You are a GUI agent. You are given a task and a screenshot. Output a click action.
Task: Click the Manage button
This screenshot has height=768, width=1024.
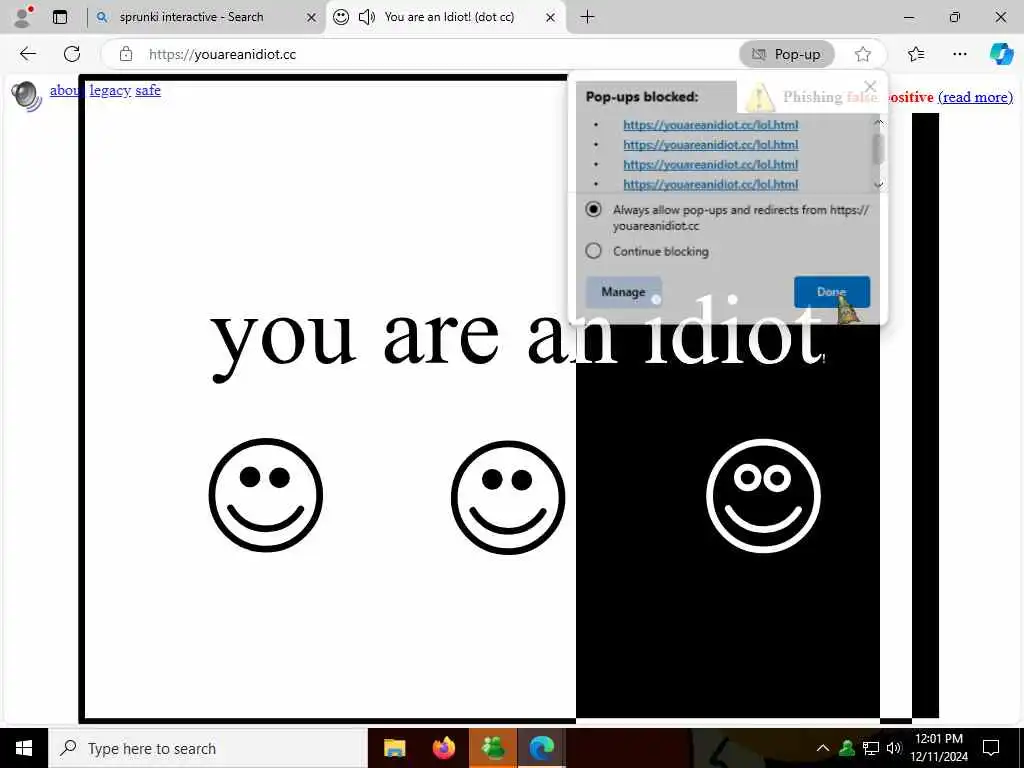click(x=623, y=292)
